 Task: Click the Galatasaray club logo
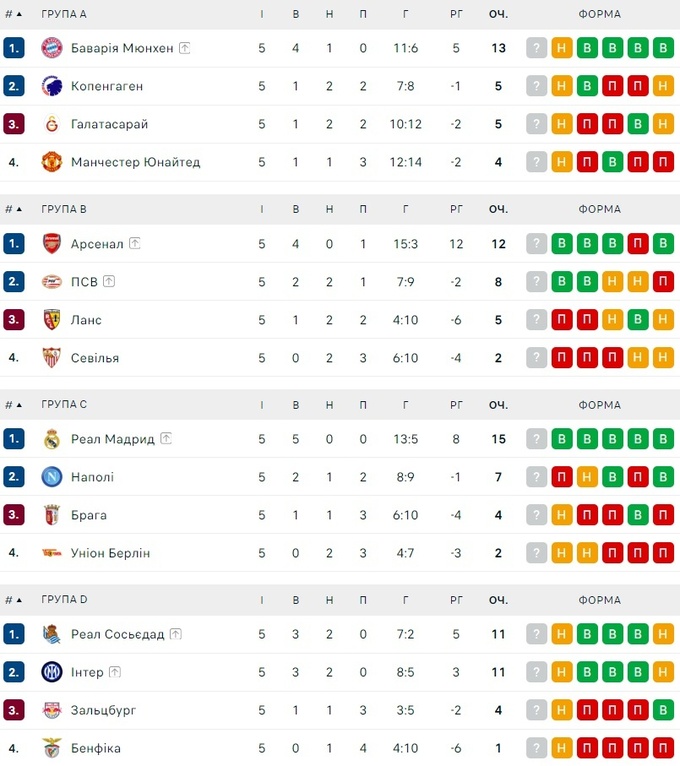click(x=52, y=124)
